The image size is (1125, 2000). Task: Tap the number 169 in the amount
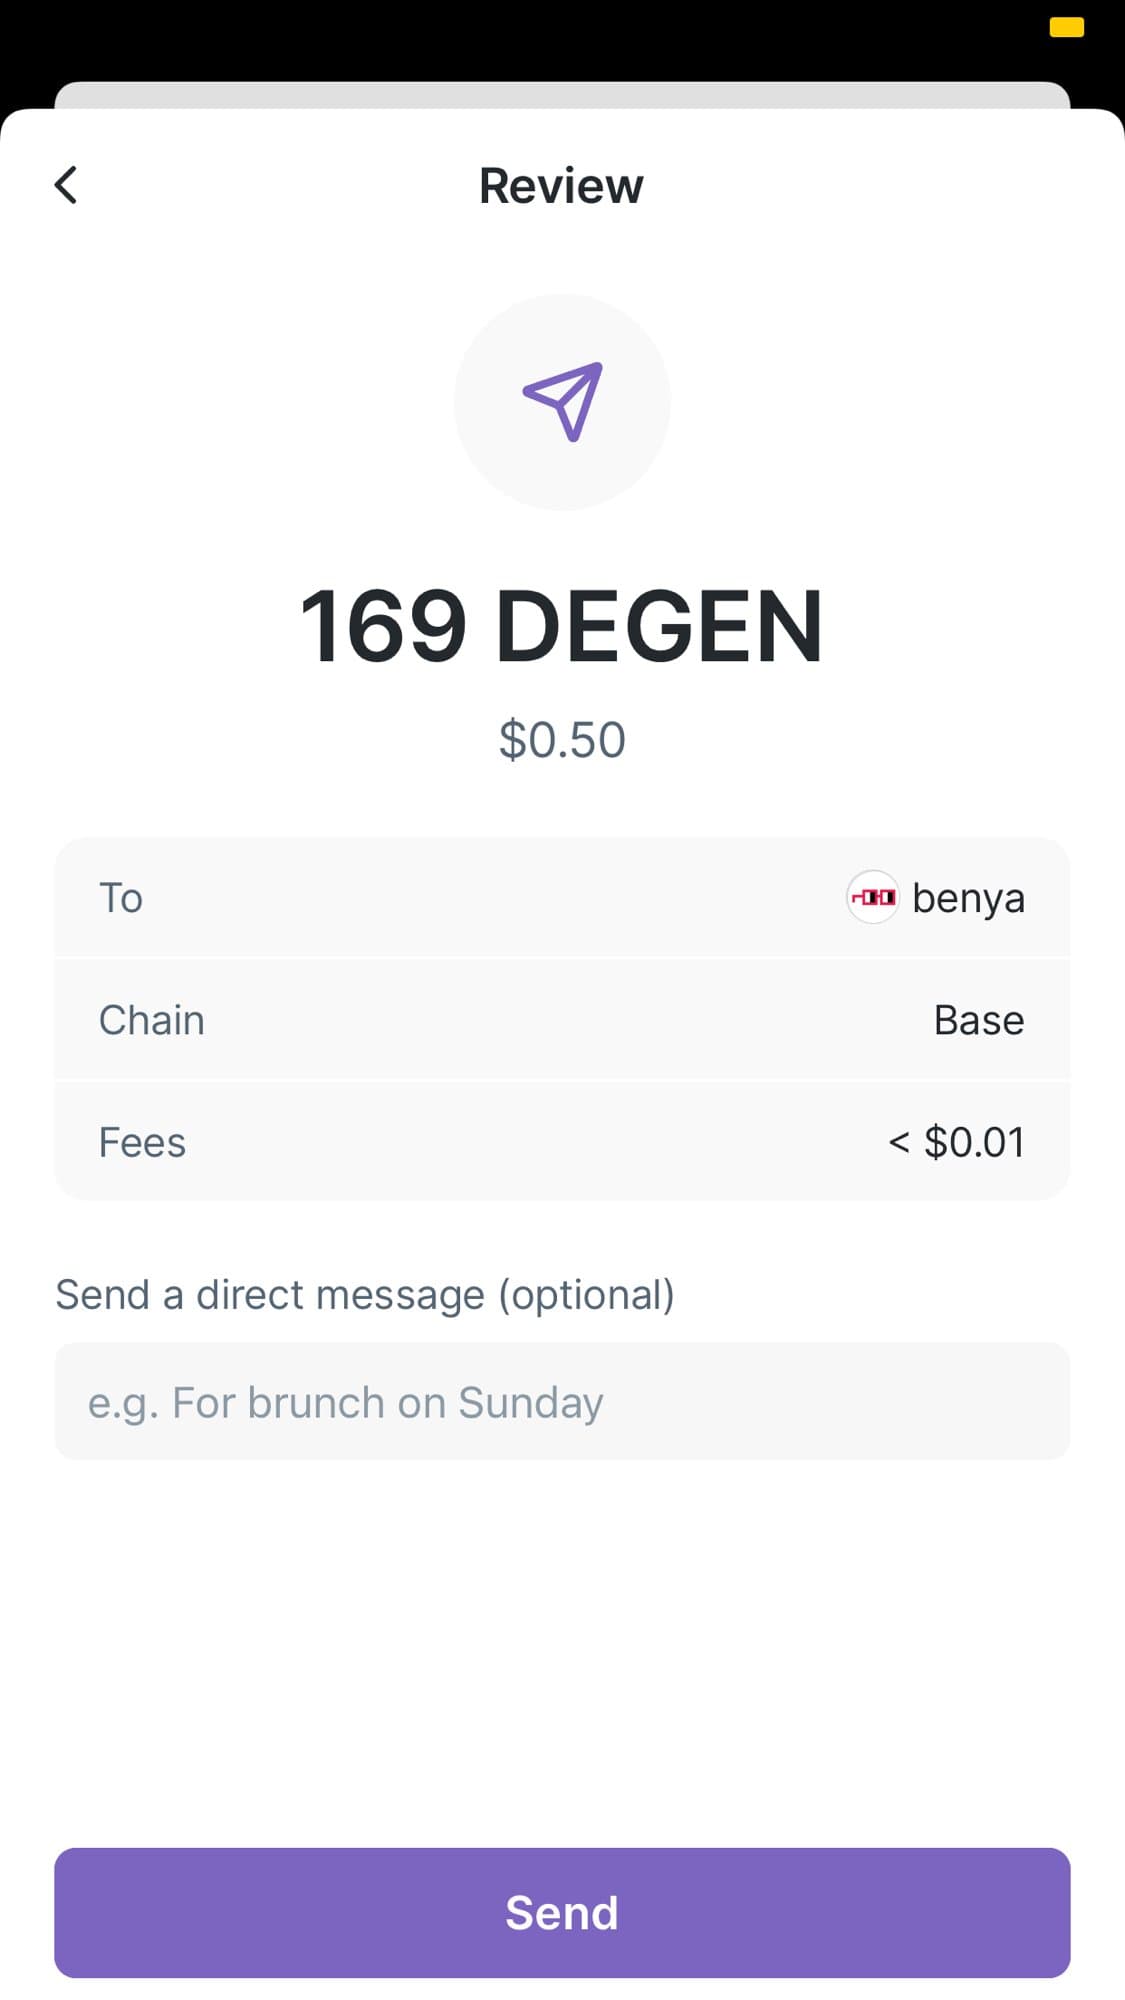(383, 627)
